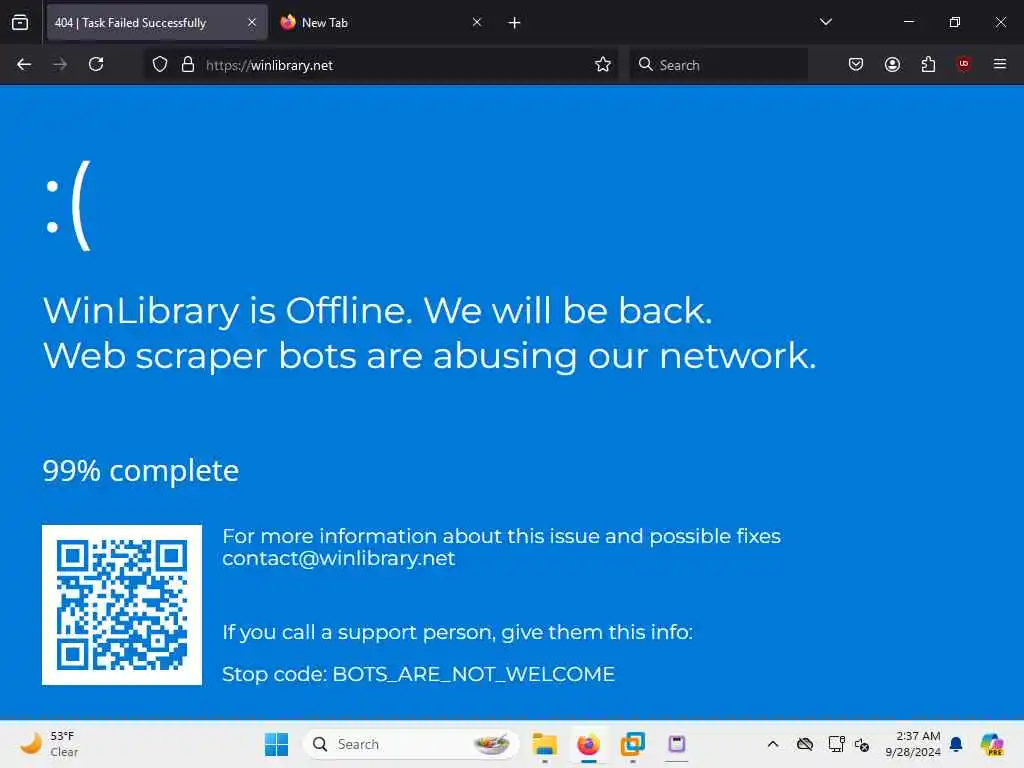Open a new tab with plus button
The width and height of the screenshot is (1024, 768).
point(515,23)
